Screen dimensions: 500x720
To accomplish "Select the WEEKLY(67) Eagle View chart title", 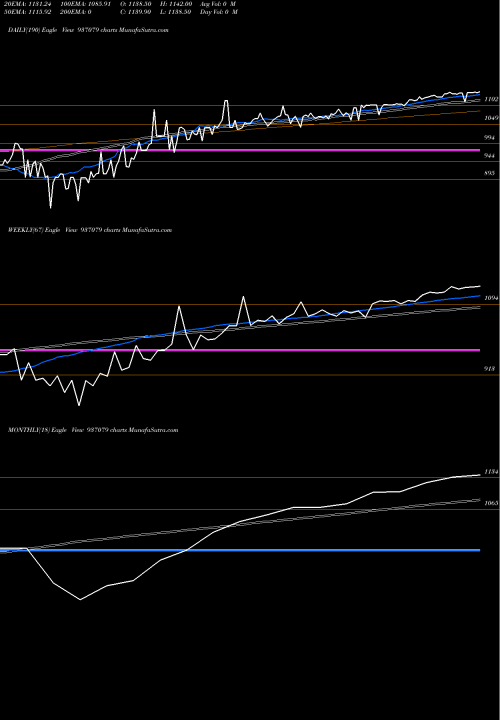I will click(90, 230).
